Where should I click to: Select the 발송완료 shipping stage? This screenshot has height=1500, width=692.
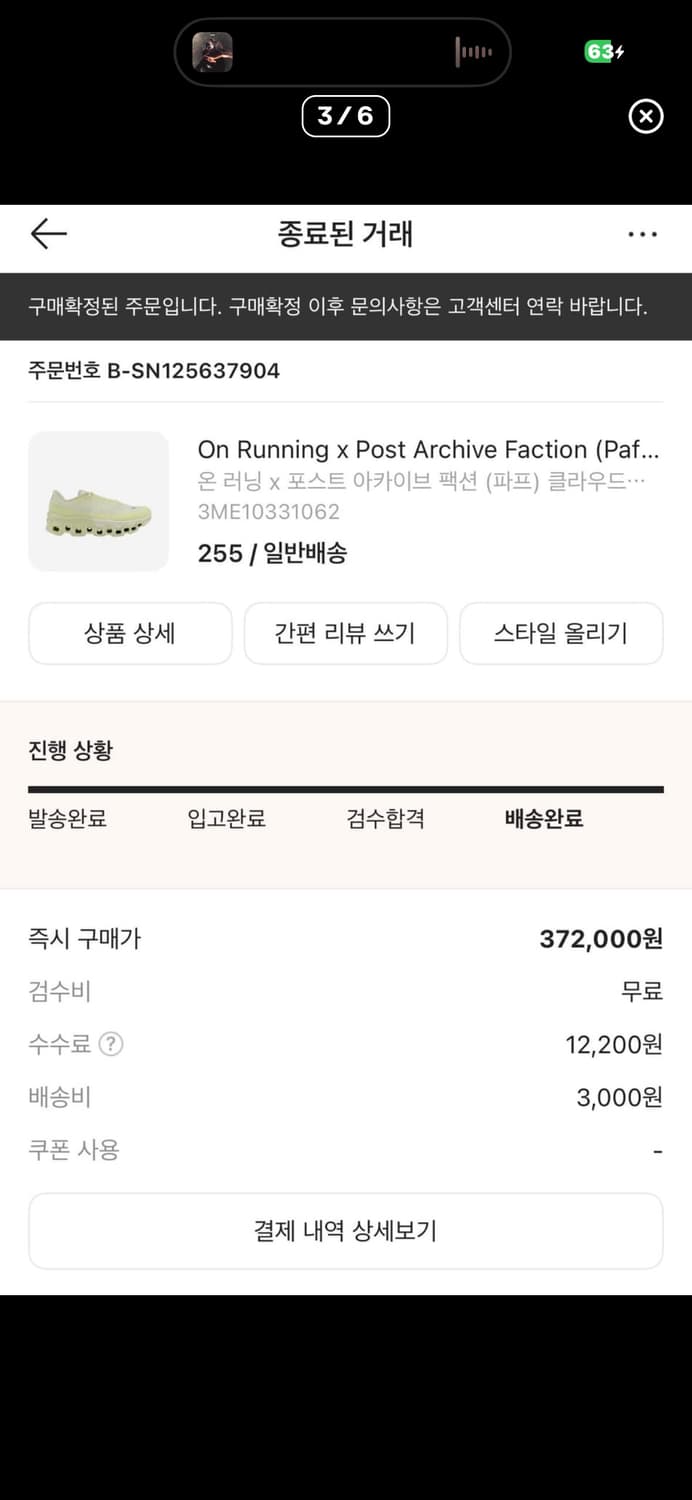[x=67, y=818]
